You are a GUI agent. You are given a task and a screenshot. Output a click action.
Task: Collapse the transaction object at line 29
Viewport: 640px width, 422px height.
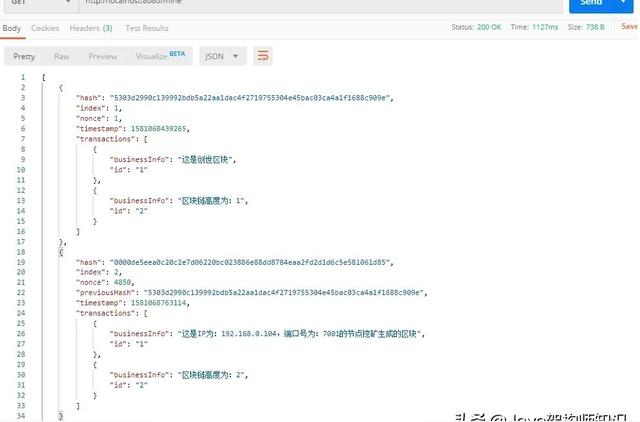pyautogui.click(x=94, y=364)
